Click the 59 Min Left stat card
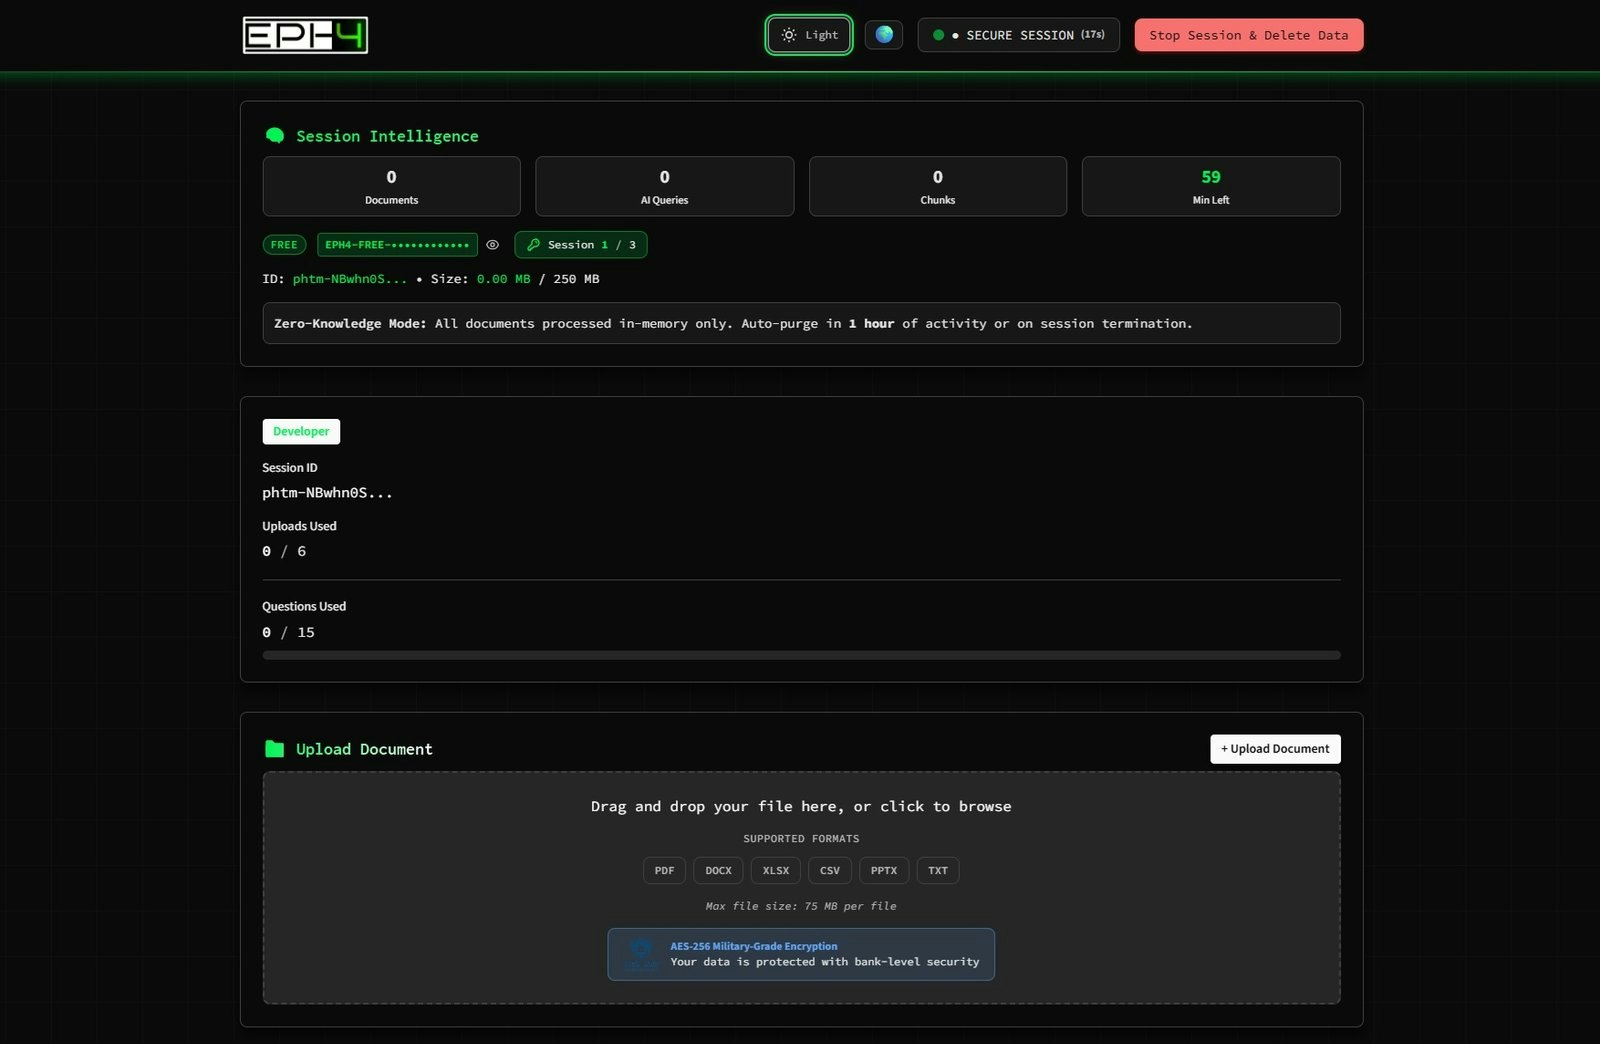Screen dimensions: 1600x1044 click(x=1210, y=186)
